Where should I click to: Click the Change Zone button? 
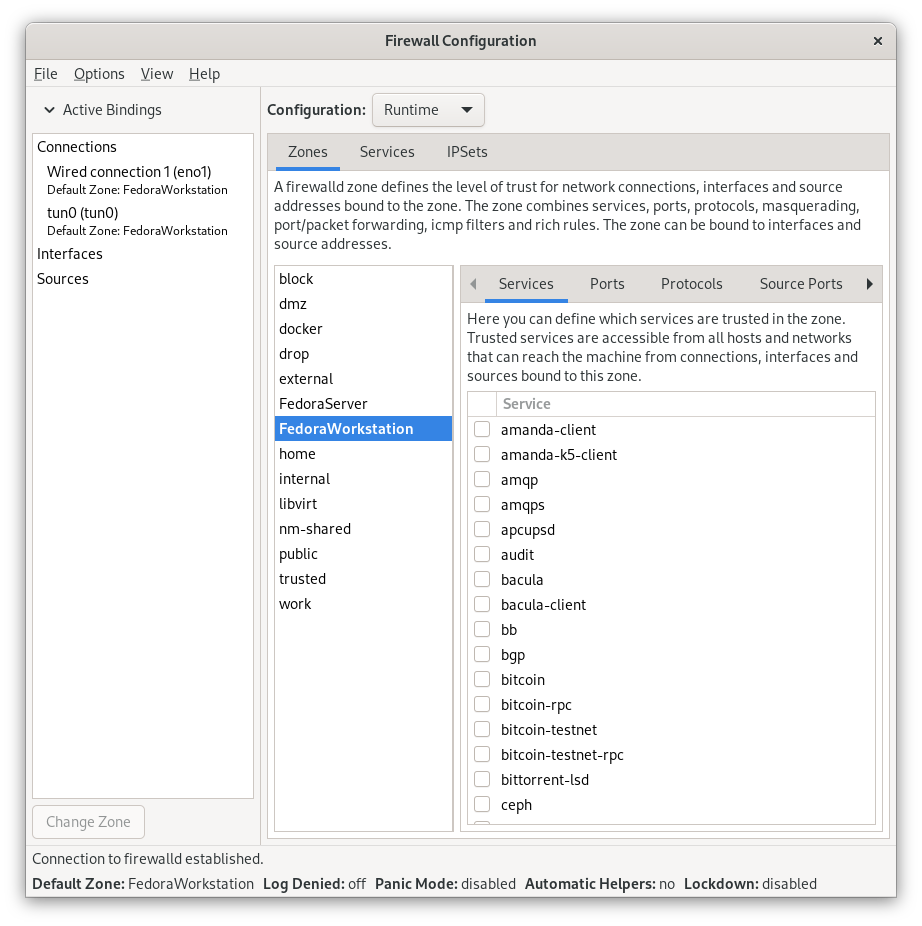click(88, 821)
